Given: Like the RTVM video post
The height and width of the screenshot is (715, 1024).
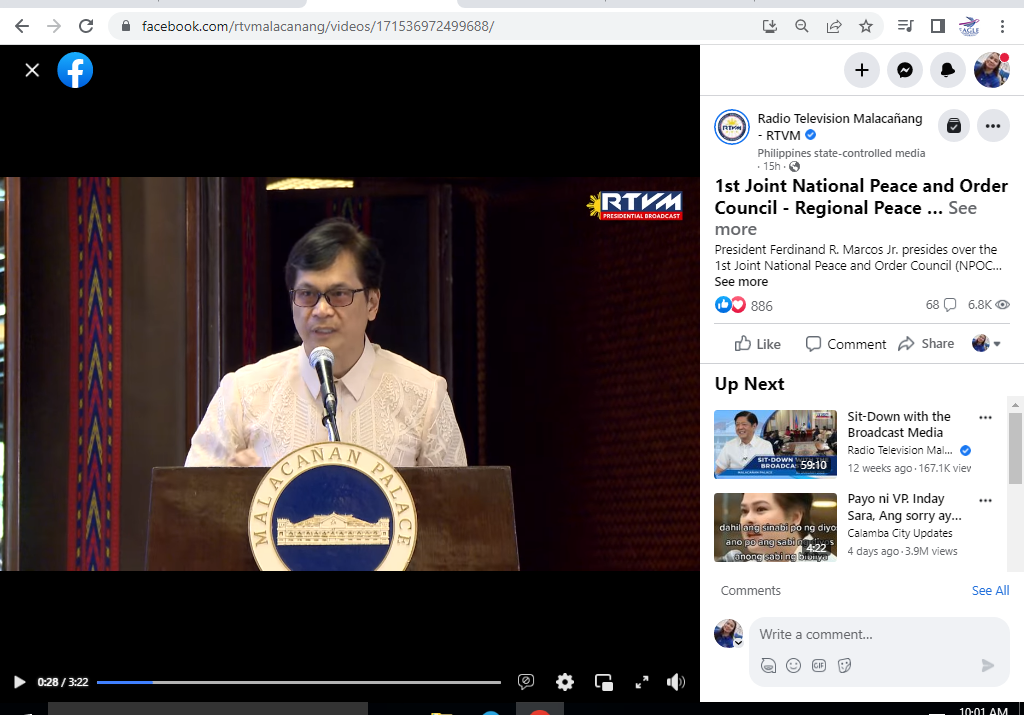Looking at the screenshot, I should point(757,344).
